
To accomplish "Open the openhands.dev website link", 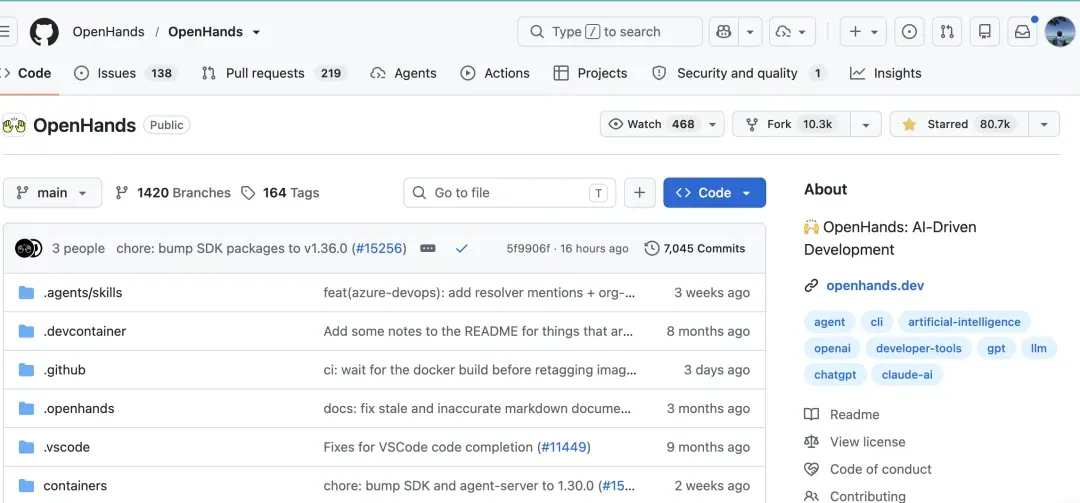I will [875, 286].
